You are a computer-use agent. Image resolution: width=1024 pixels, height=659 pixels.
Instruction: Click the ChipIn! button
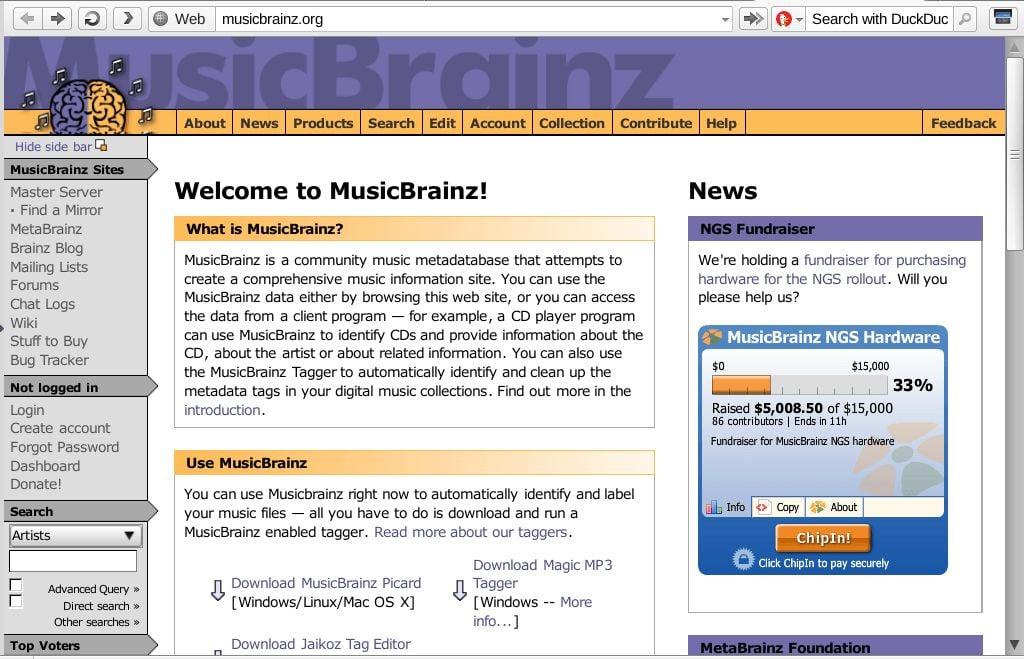coord(823,538)
